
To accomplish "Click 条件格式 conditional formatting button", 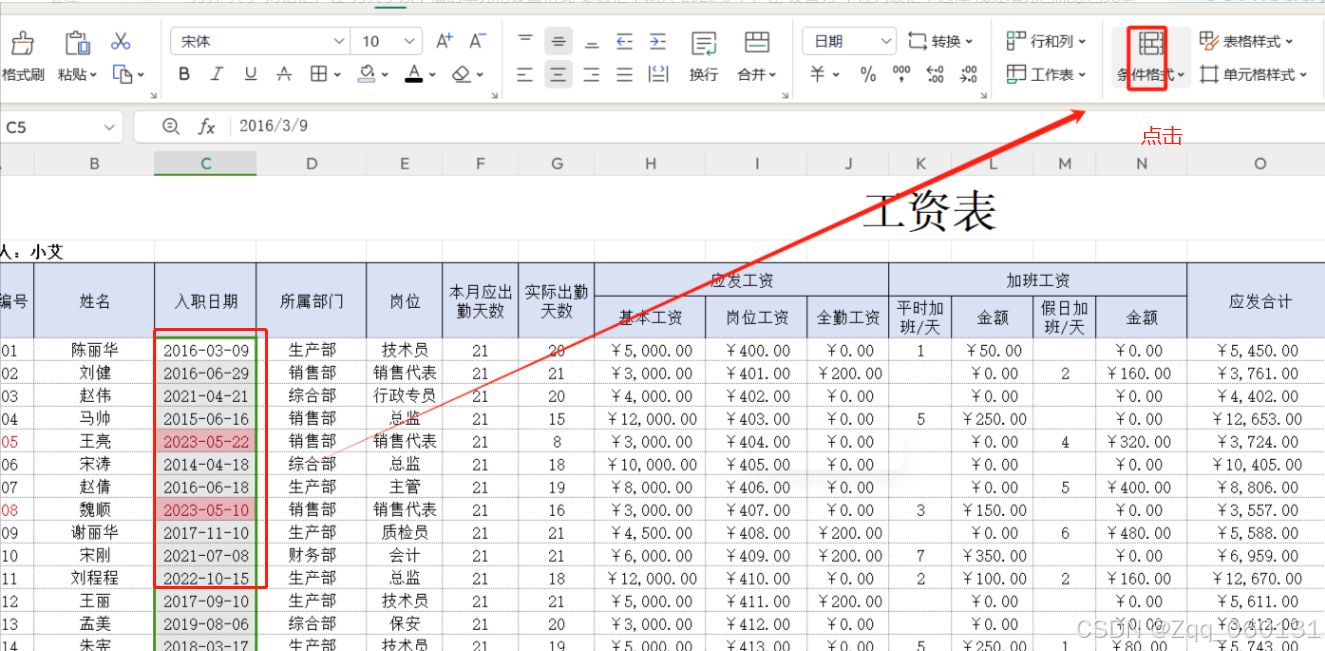I will 1150,57.
